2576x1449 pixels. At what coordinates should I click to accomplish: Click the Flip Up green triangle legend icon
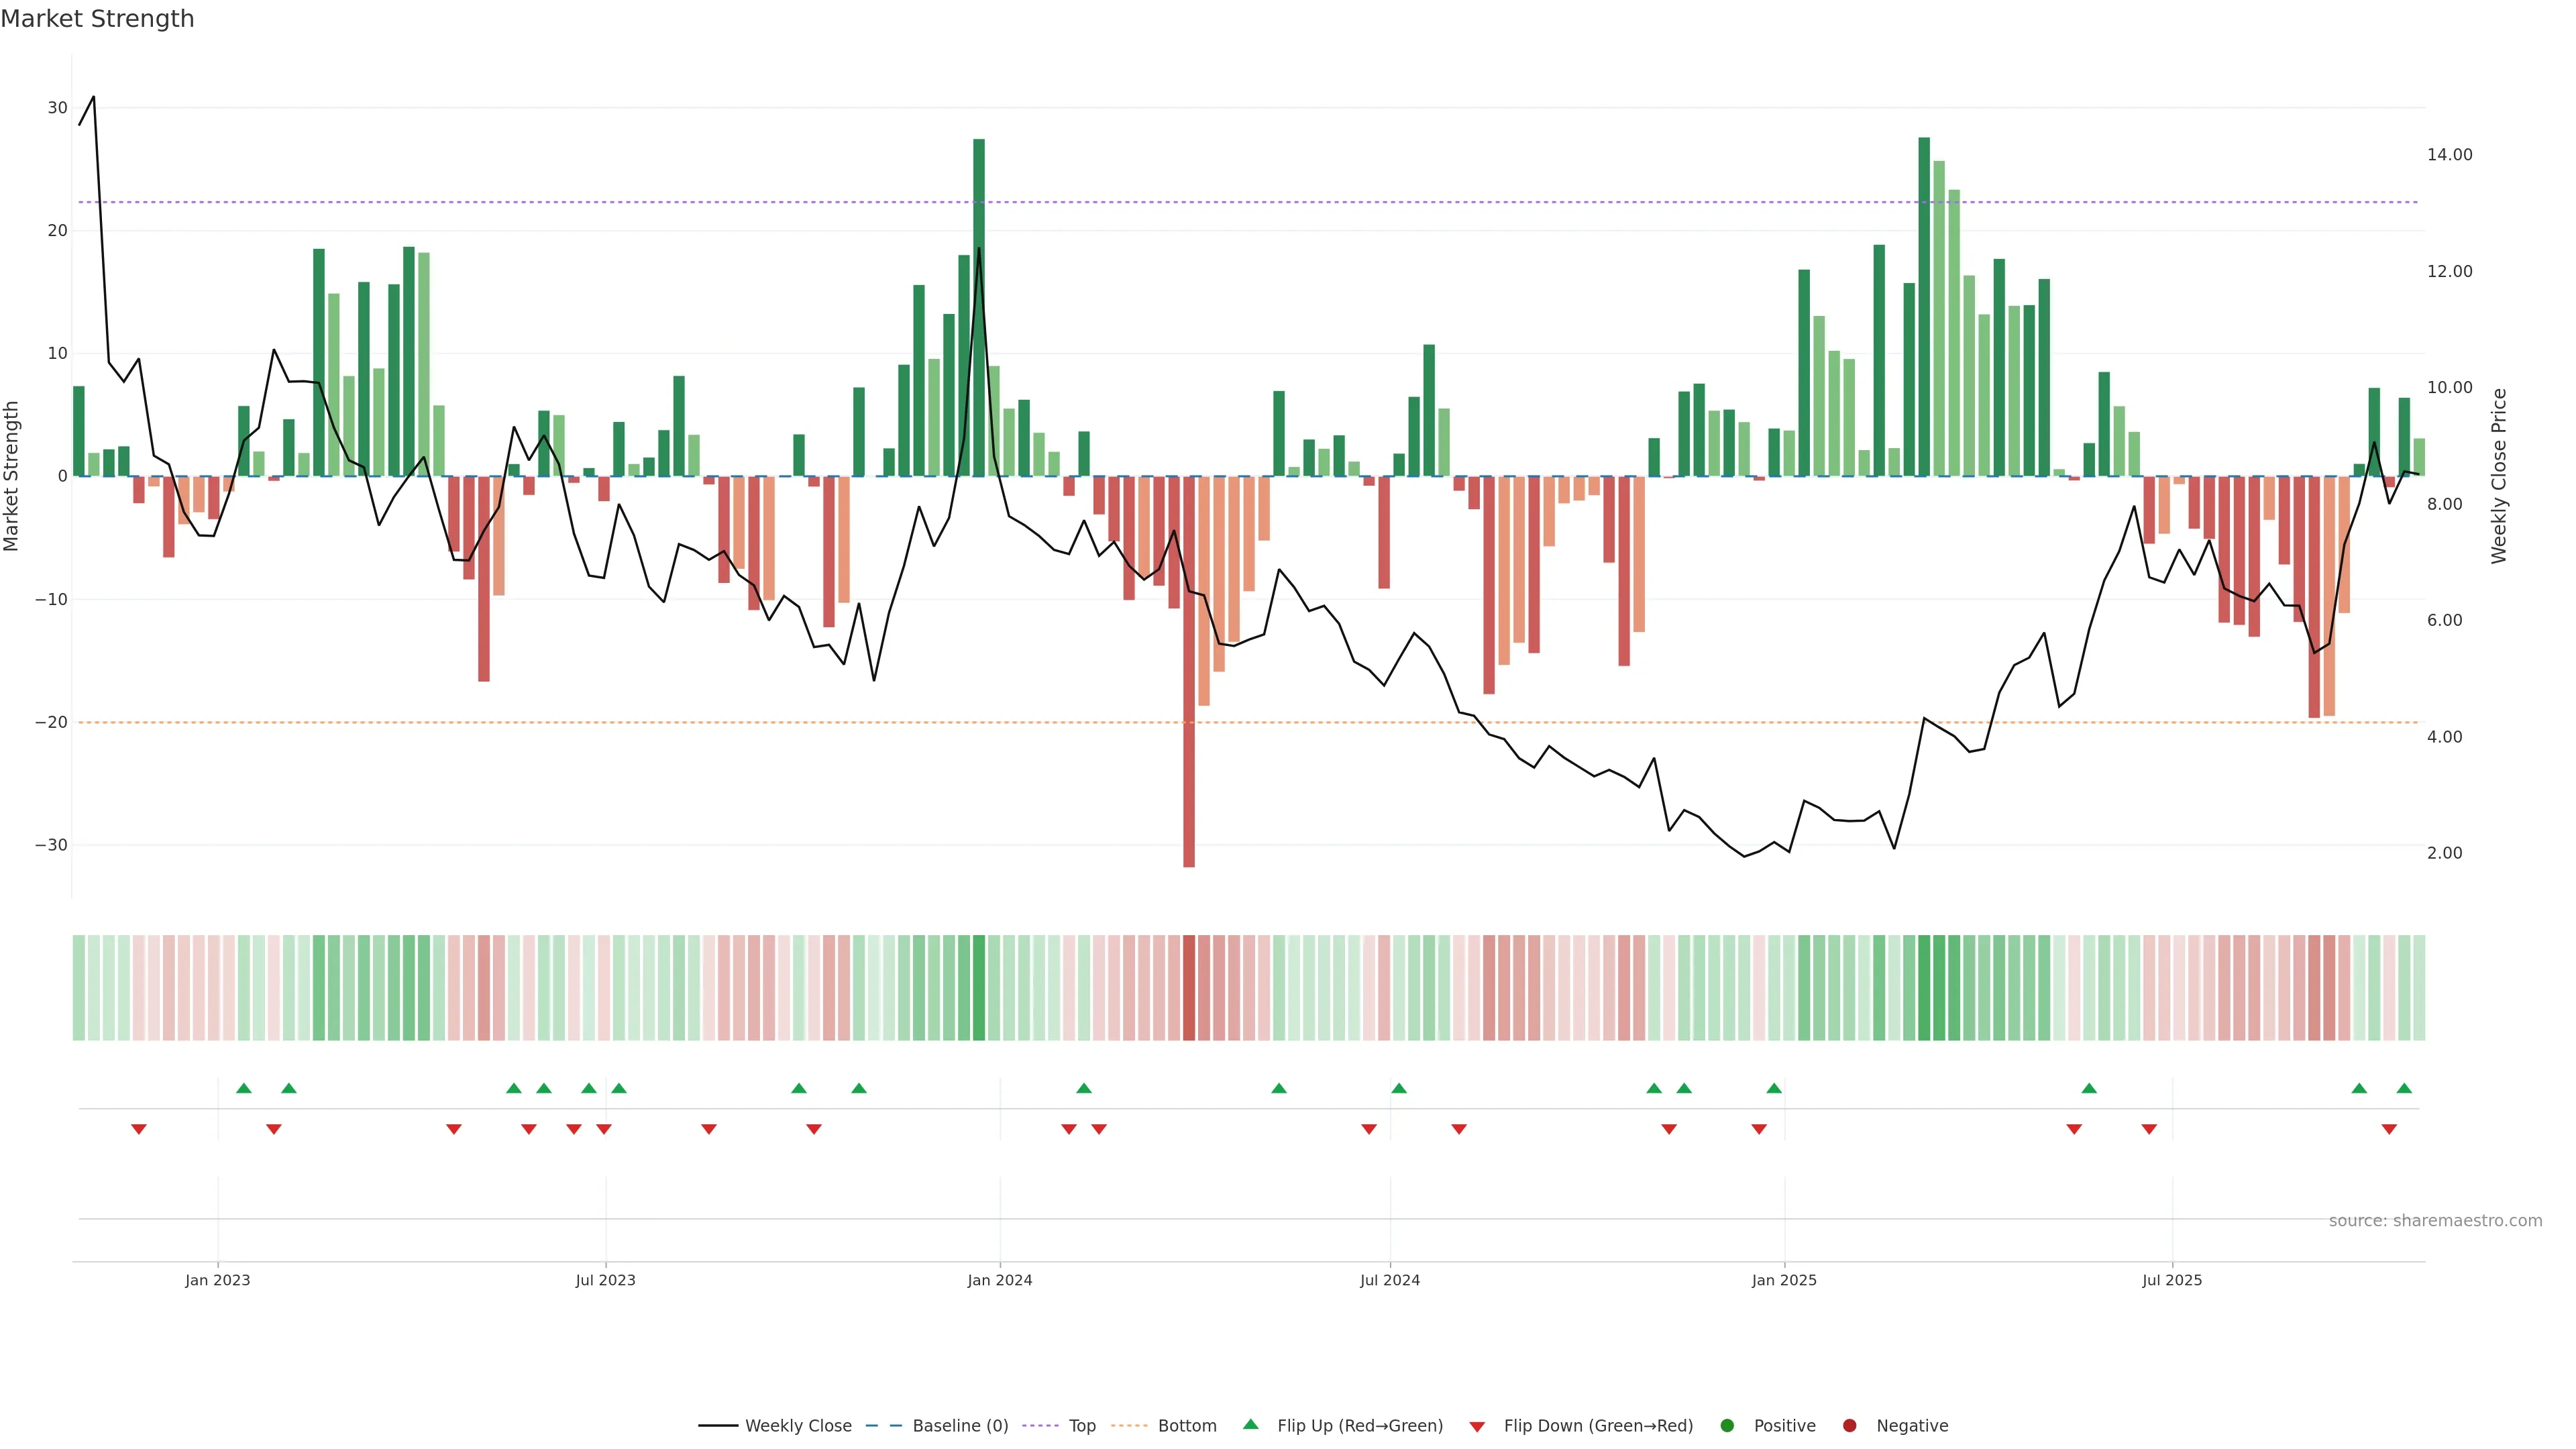point(1250,1425)
